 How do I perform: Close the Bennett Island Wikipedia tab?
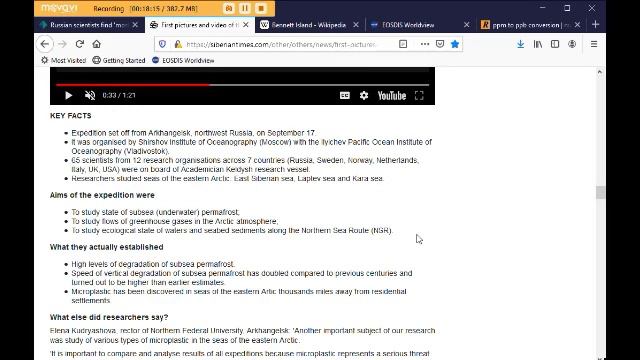(356, 25)
